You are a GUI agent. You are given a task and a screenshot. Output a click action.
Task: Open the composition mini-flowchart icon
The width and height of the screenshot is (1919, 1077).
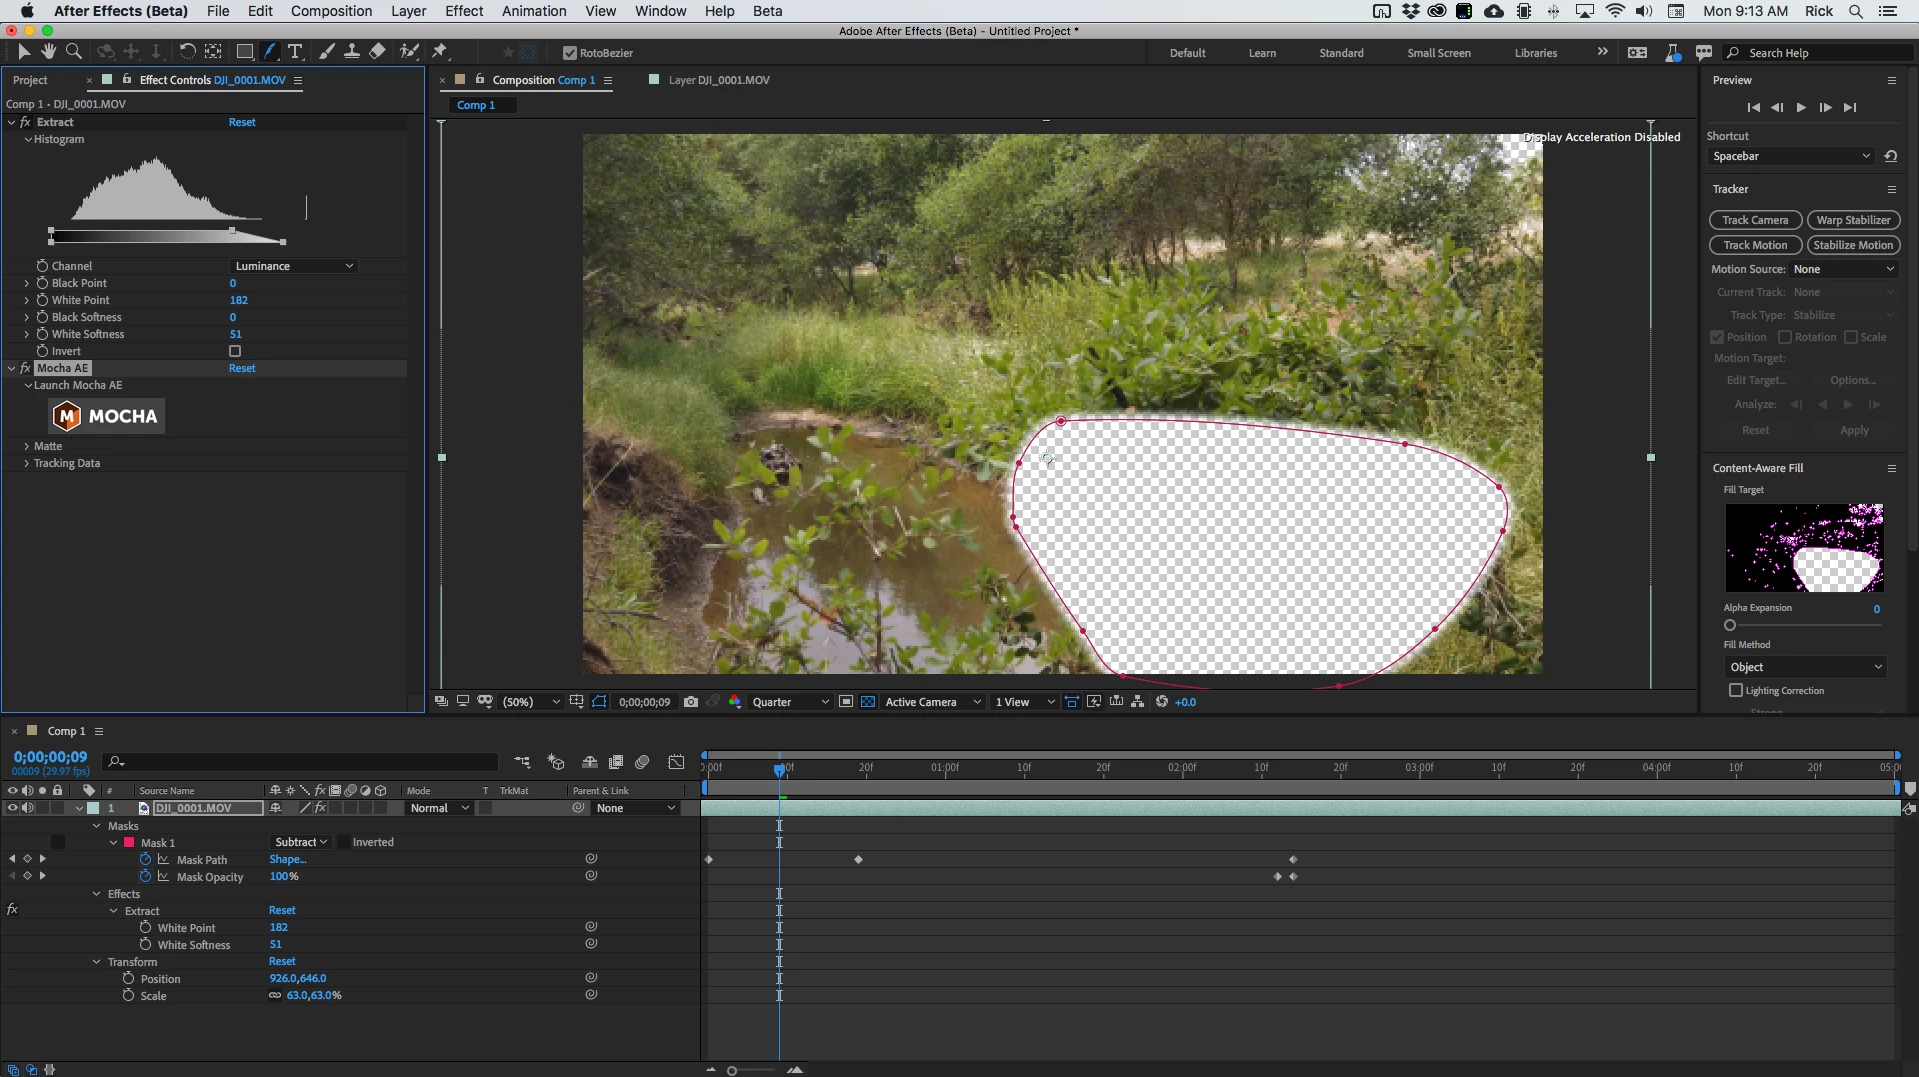522,762
